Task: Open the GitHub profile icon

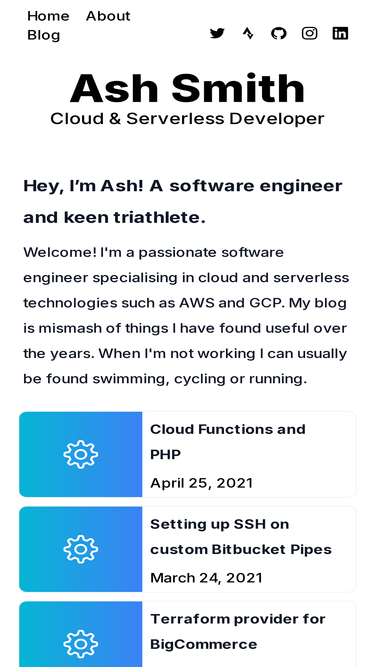Action: [x=278, y=33]
